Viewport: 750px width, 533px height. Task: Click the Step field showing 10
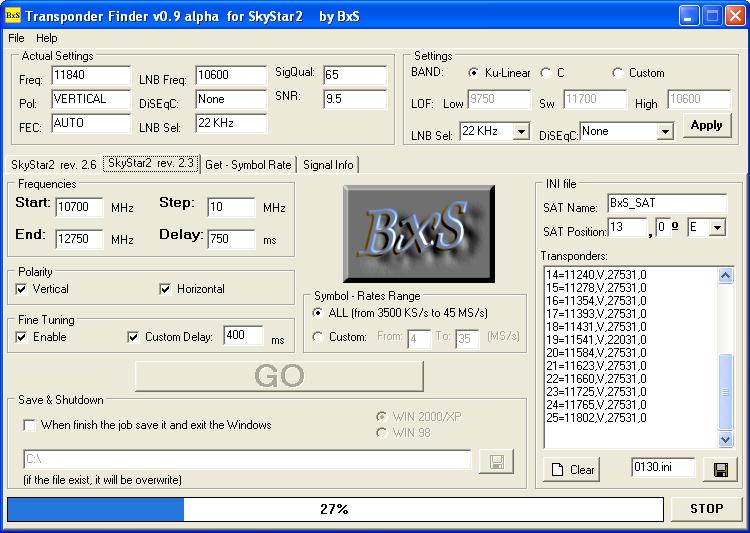click(x=232, y=207)
